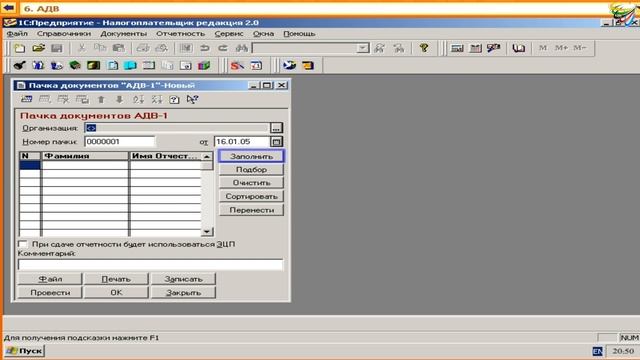Click the Комментарий text field
Image resolution: width=640 pixels, height=360 pixels.
click(150, 264)
